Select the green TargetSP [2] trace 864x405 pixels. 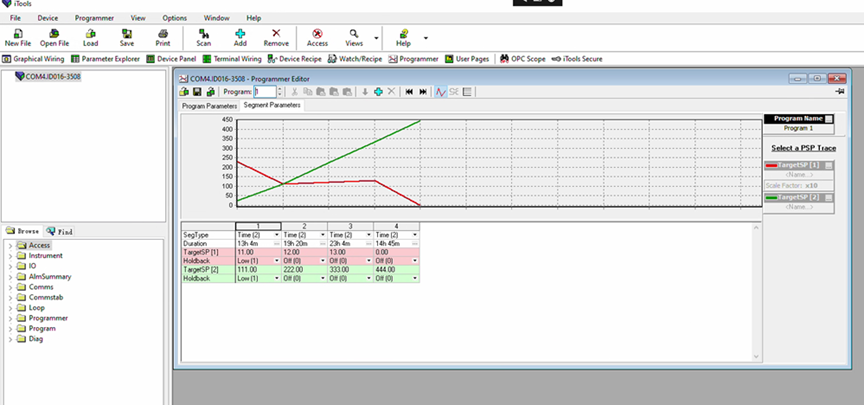799,197
